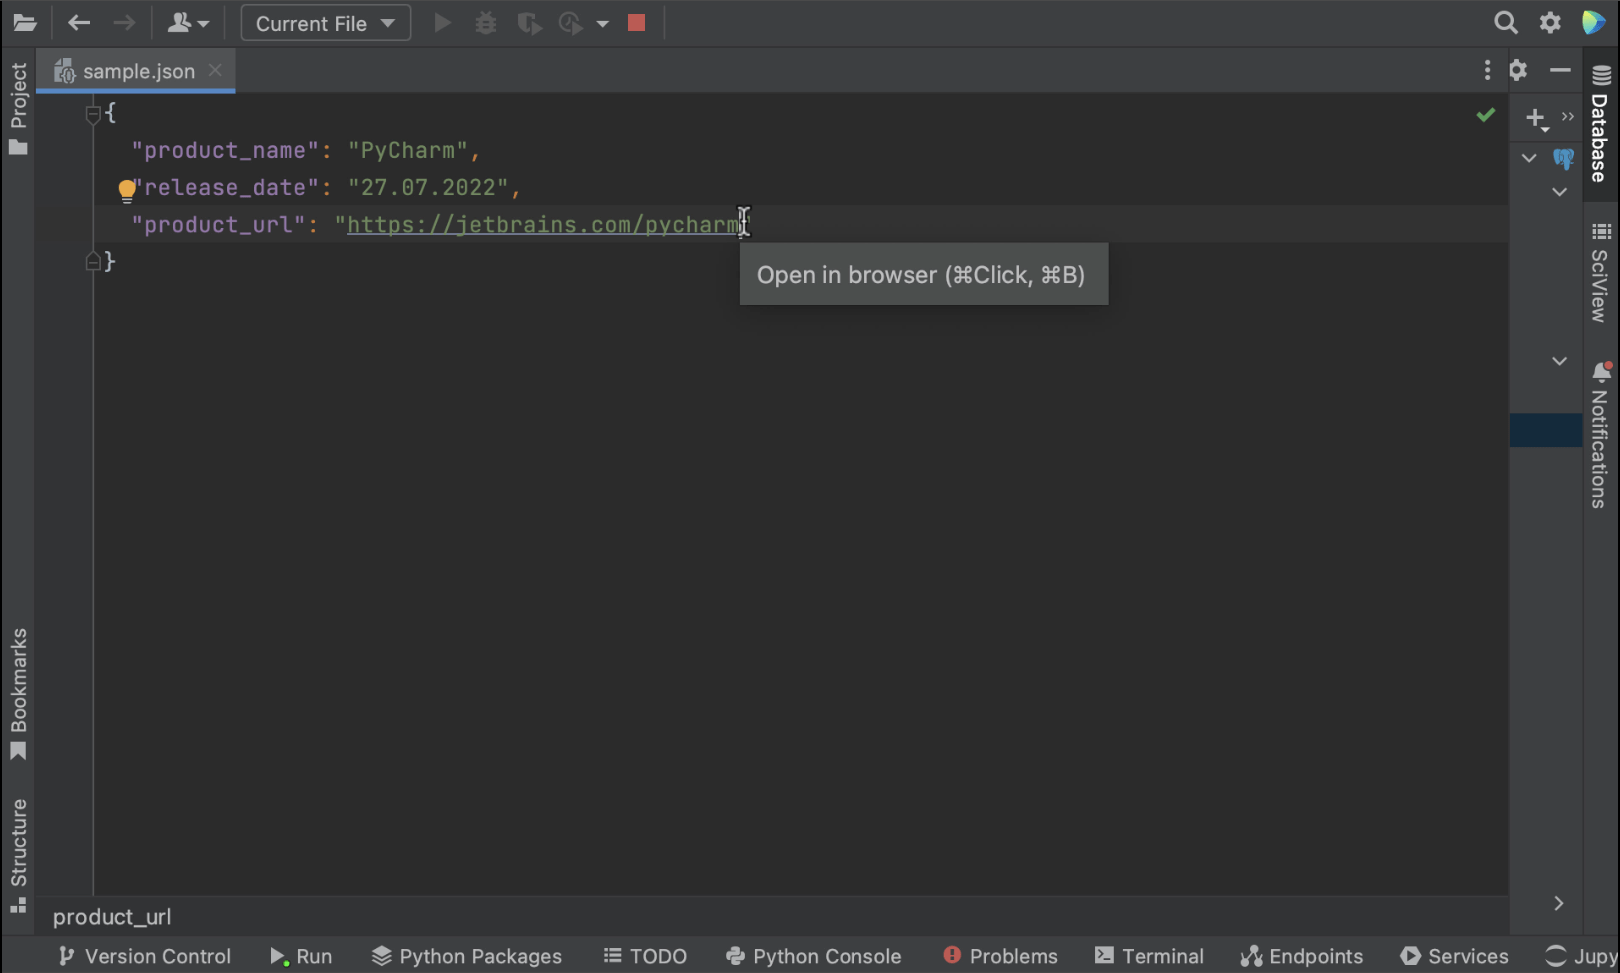Image resolution: width=1620 pixels, height=973 pixels.
Task: Open the user account dropdown
Action: click(x=187, y=23)
